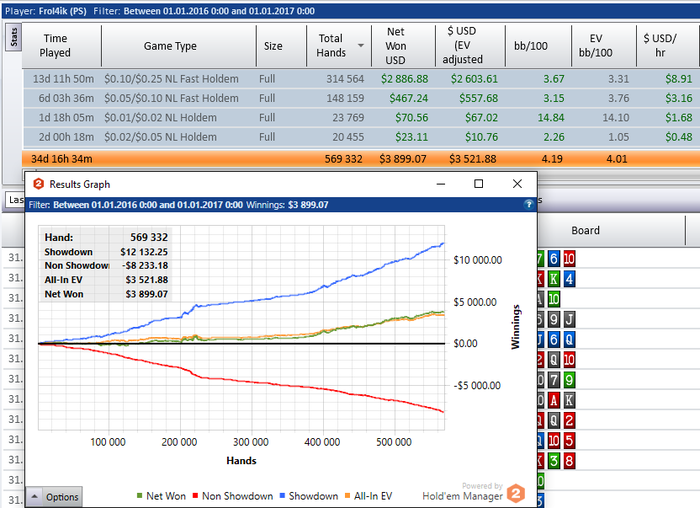This screenshot has width=700, height=508.
Task: Click Showdown value $12 132.25 in graph
Action: pyautogui.click(x=144, y=252)
